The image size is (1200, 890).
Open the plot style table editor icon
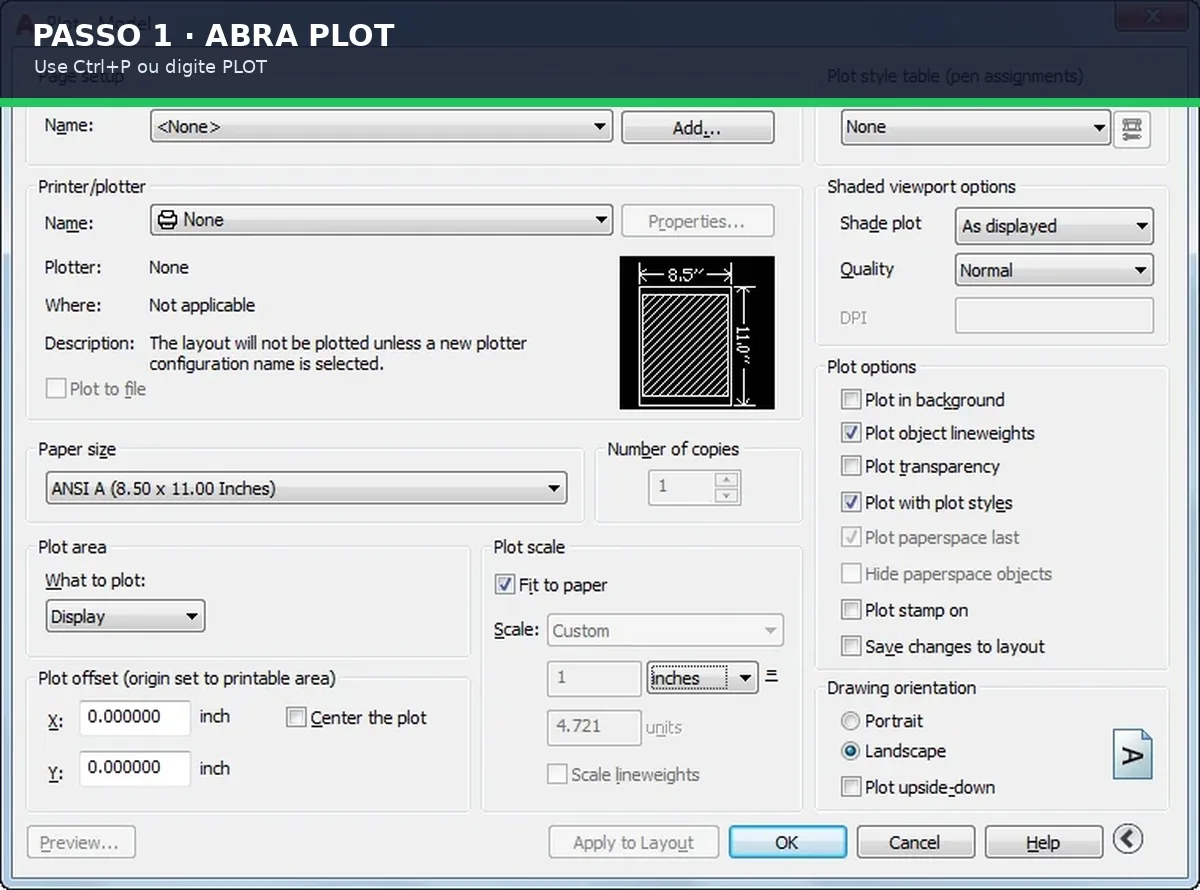pyautogui.click(x=1132, y=128)
